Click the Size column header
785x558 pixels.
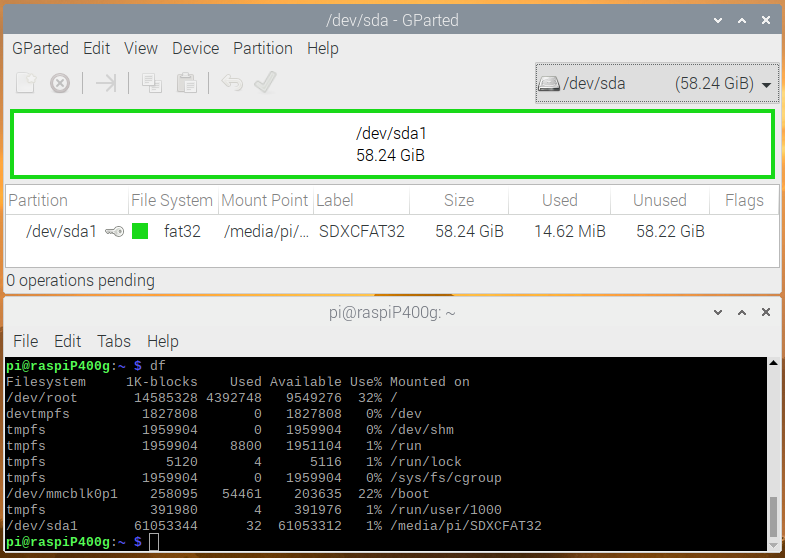click(x=459, y=200)
